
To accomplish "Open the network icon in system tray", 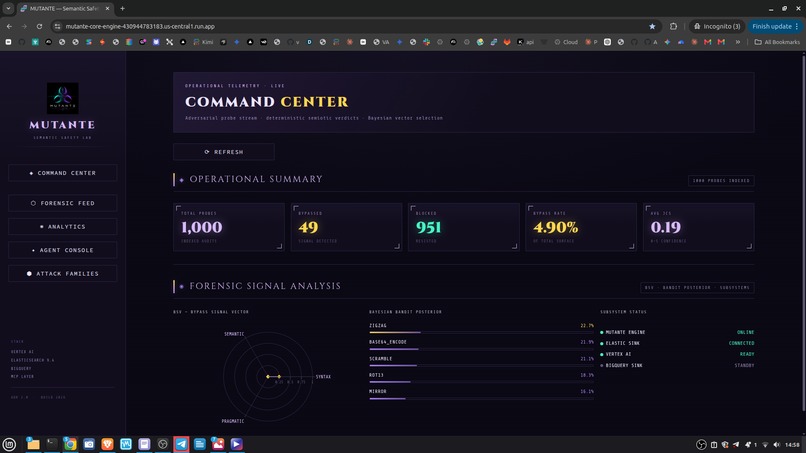I will (x=765, y=445).
